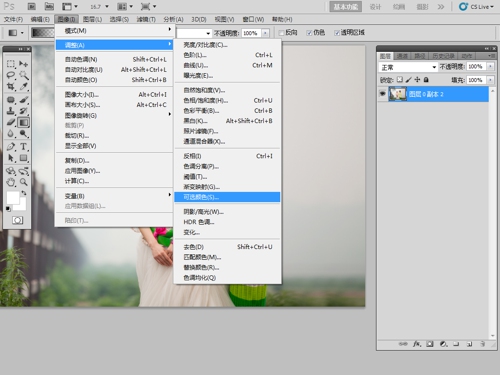Choose 曲线(U)... from the submenu
Screen dimensions: 500x375
(x=227, y=65)
